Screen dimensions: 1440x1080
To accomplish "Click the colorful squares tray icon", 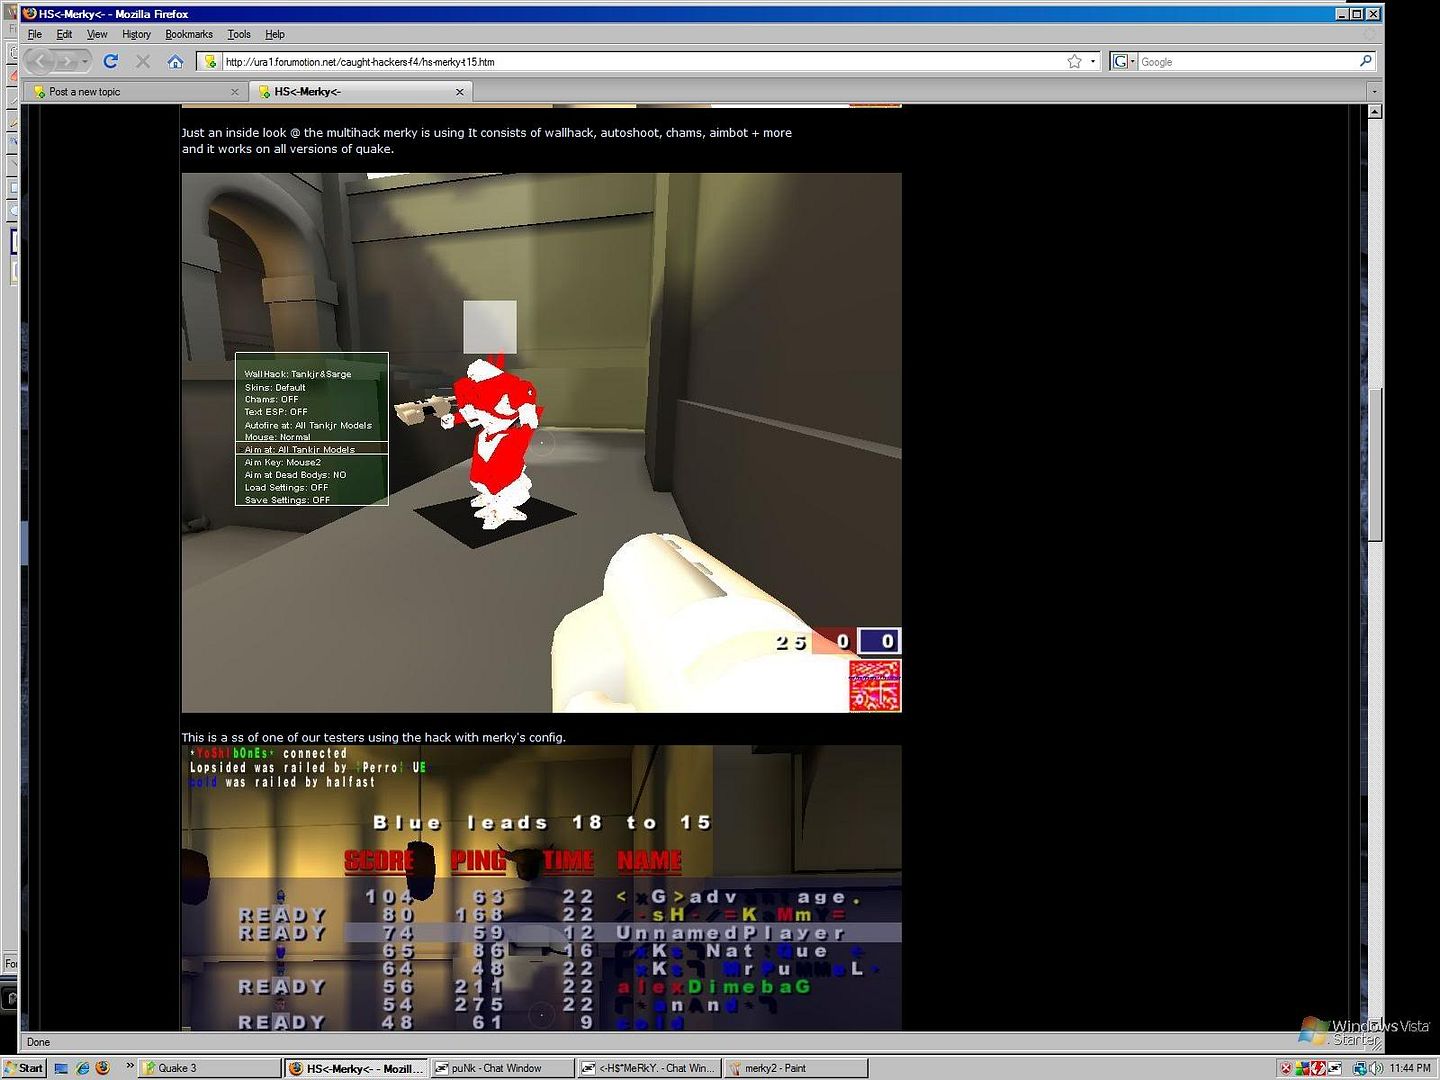I will click(x=1302, y=1068).
